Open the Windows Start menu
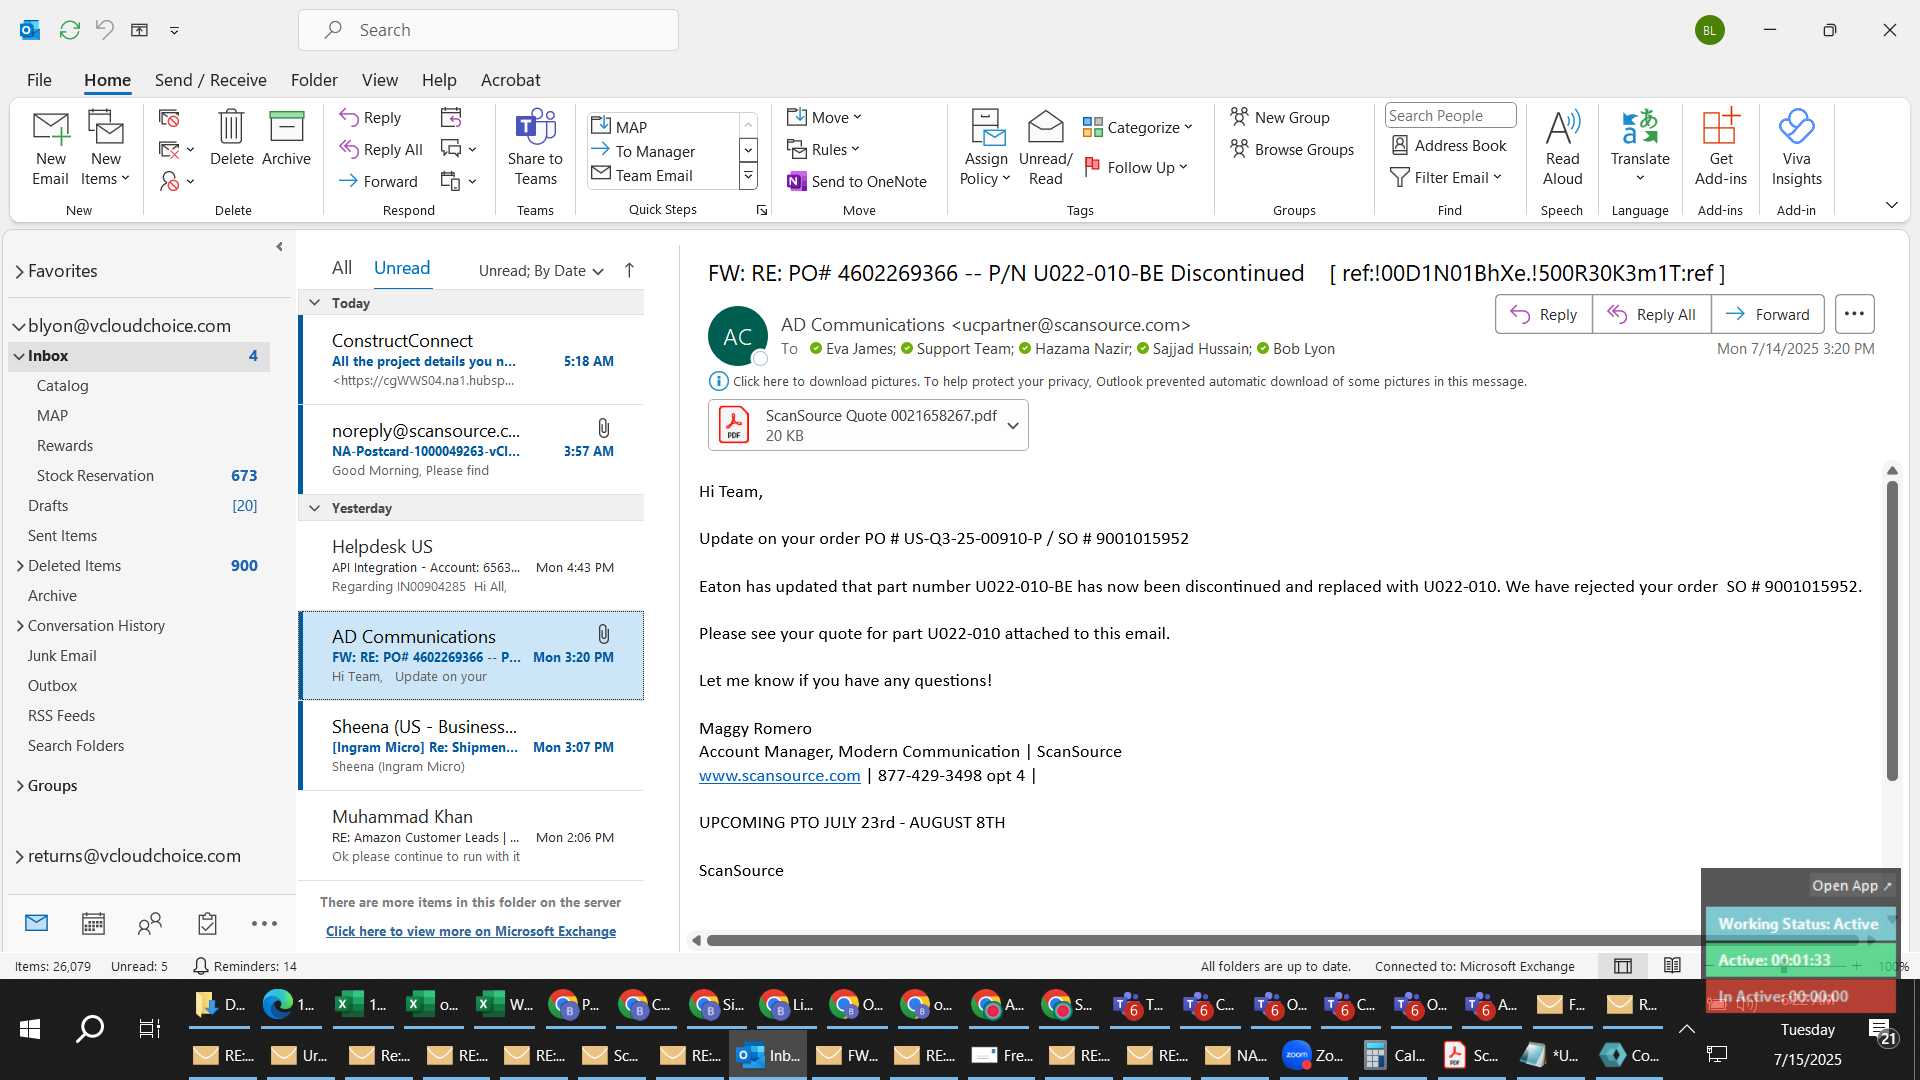 tap(30, 1028)
